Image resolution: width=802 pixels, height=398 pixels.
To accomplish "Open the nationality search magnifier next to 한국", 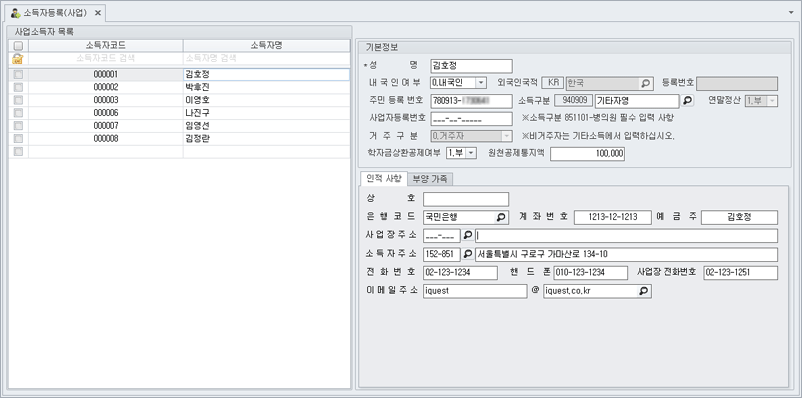I will 645,83.
